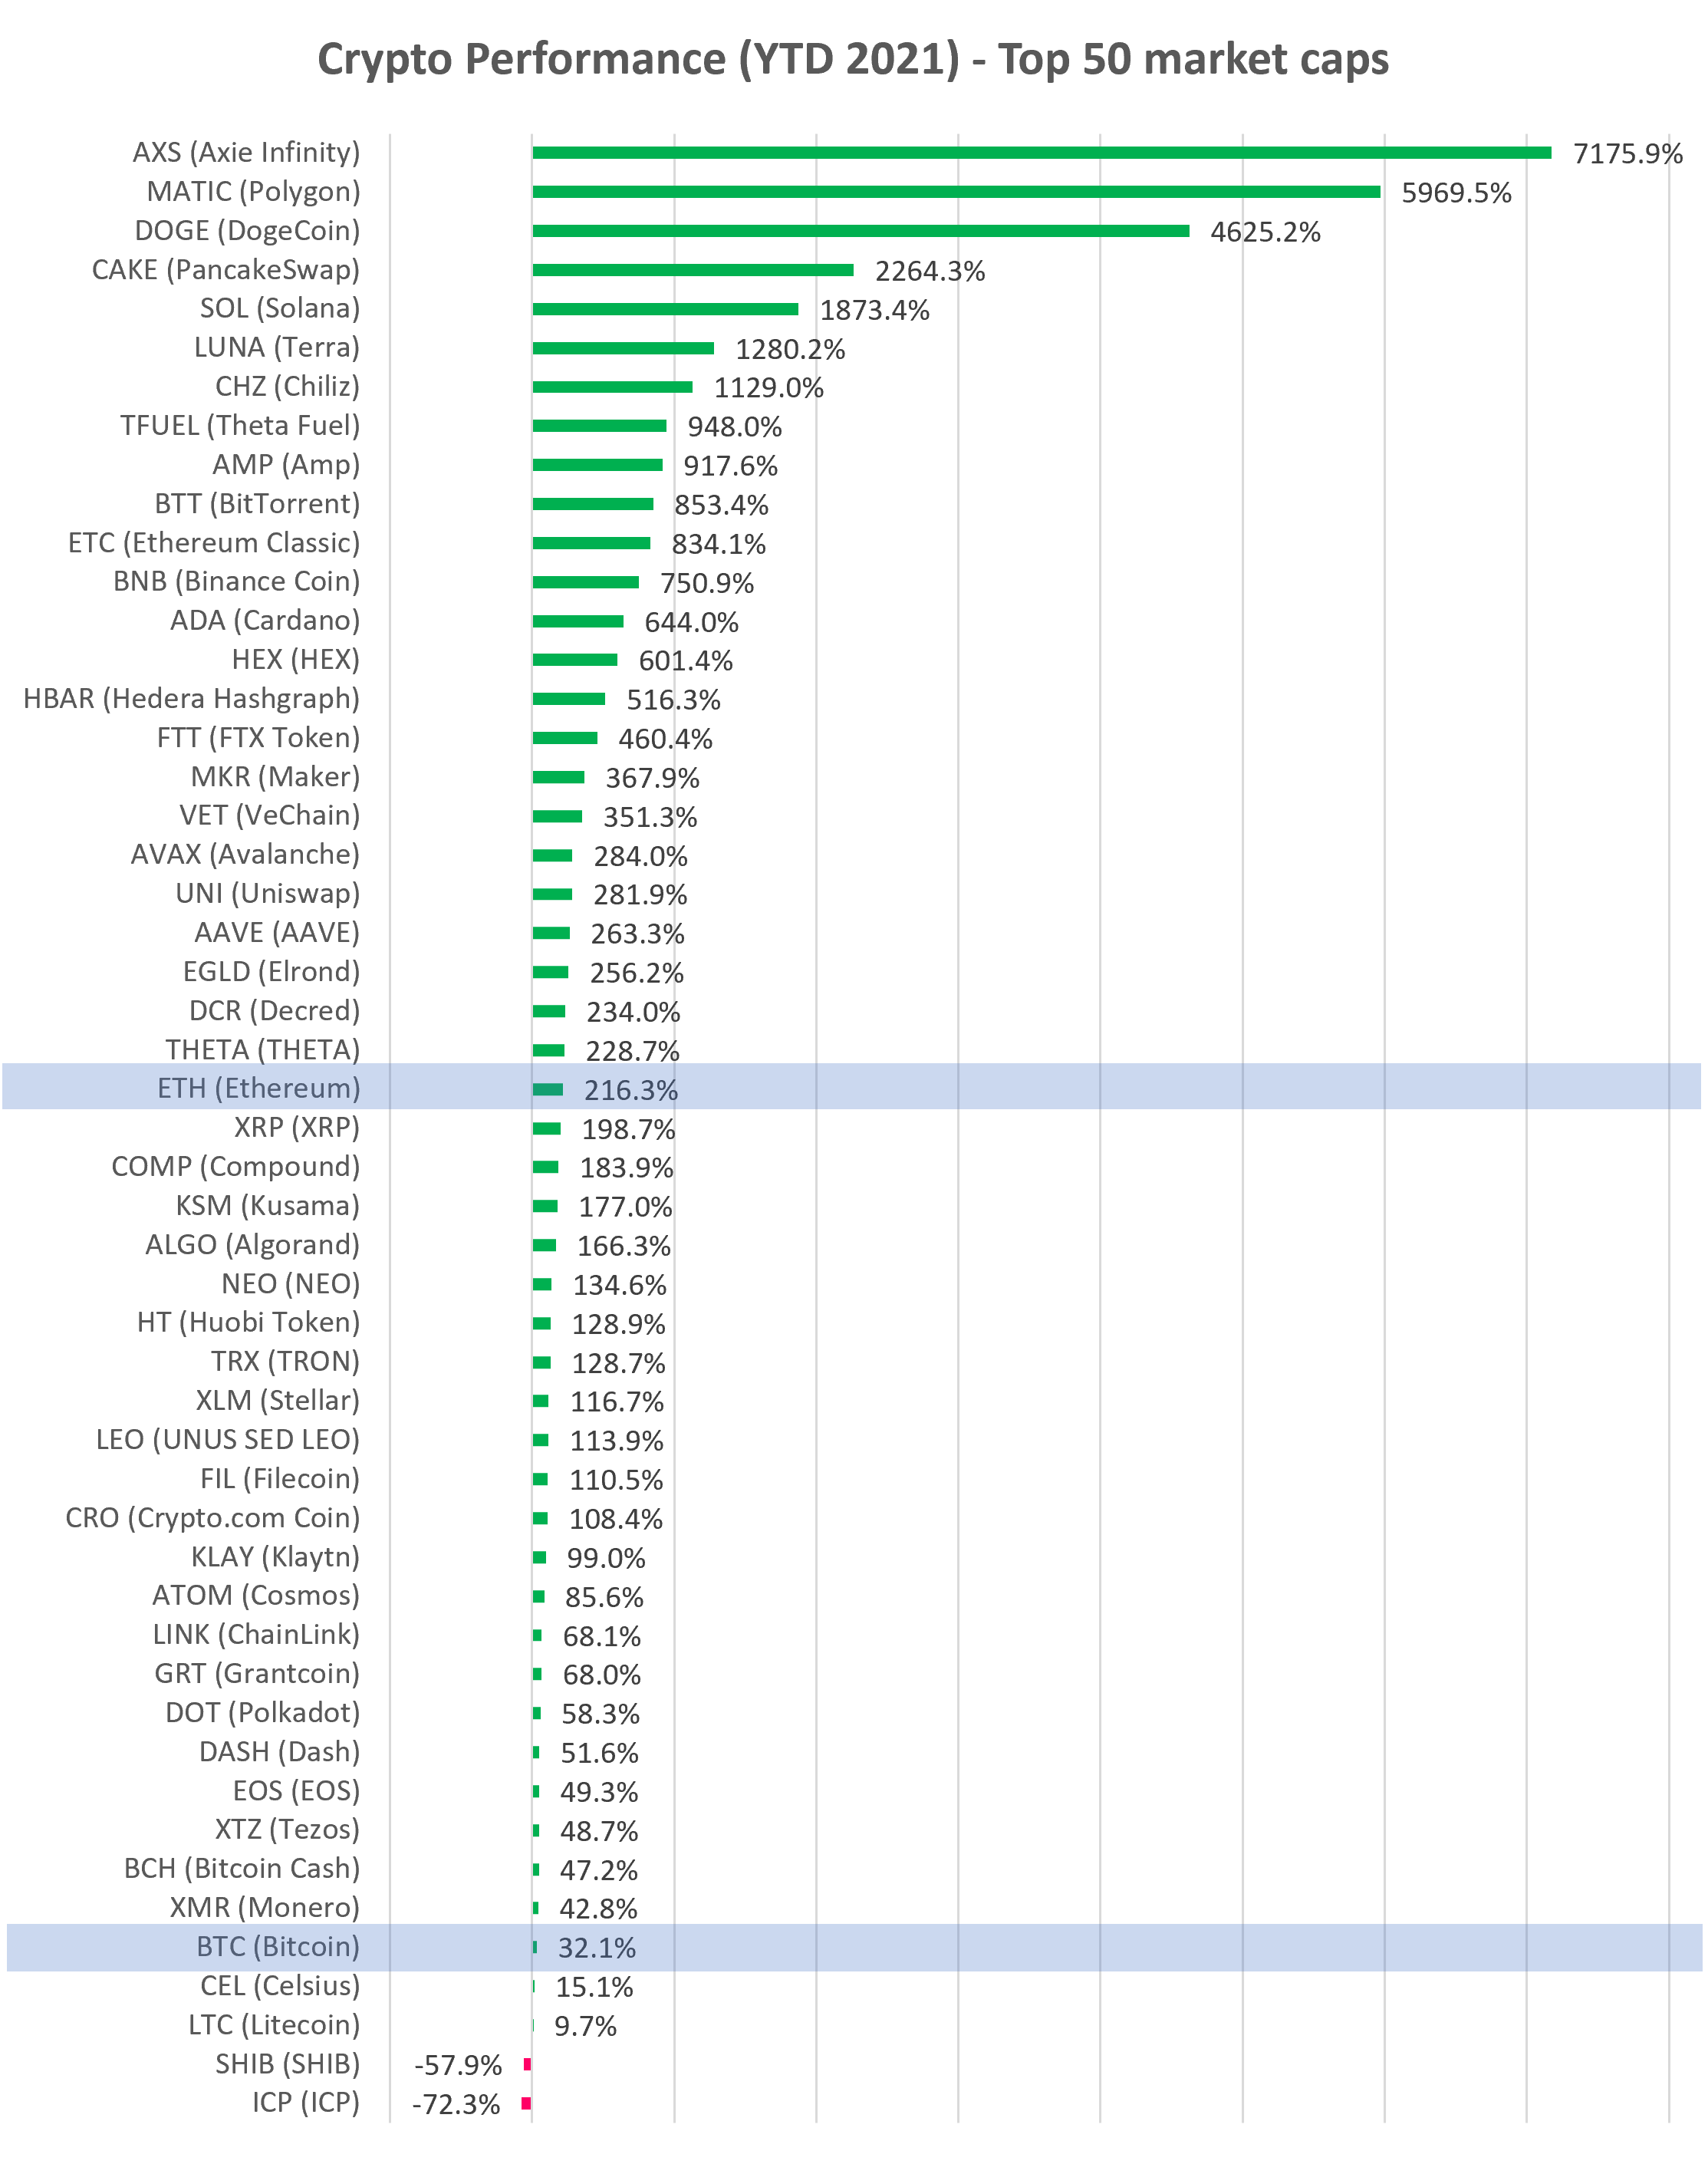
Task: Select the AVAX (Avalanche) label
Action: point(245,854)
